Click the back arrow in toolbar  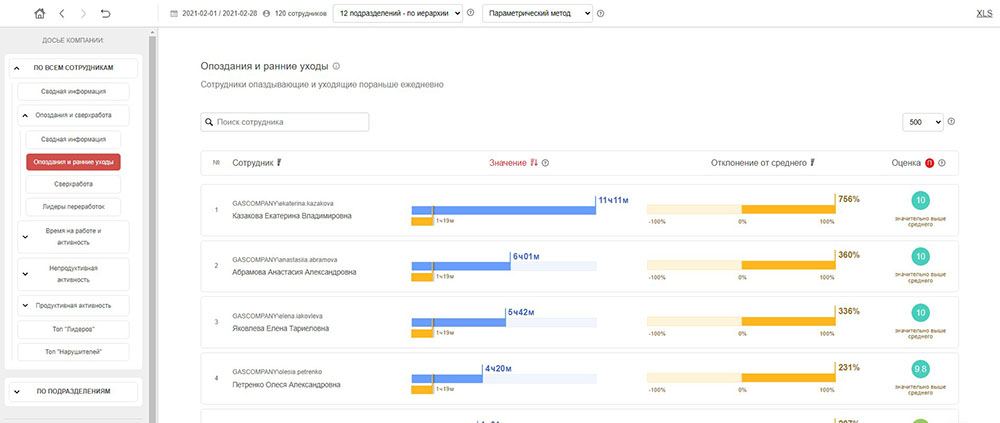(62, 14)
